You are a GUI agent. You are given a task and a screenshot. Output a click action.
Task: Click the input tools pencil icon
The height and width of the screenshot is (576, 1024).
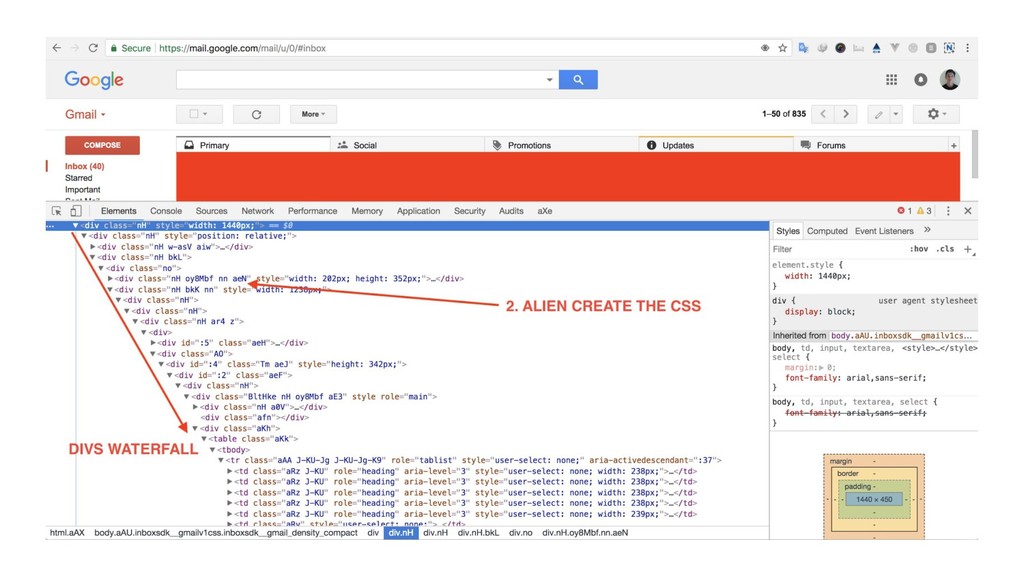878,114
